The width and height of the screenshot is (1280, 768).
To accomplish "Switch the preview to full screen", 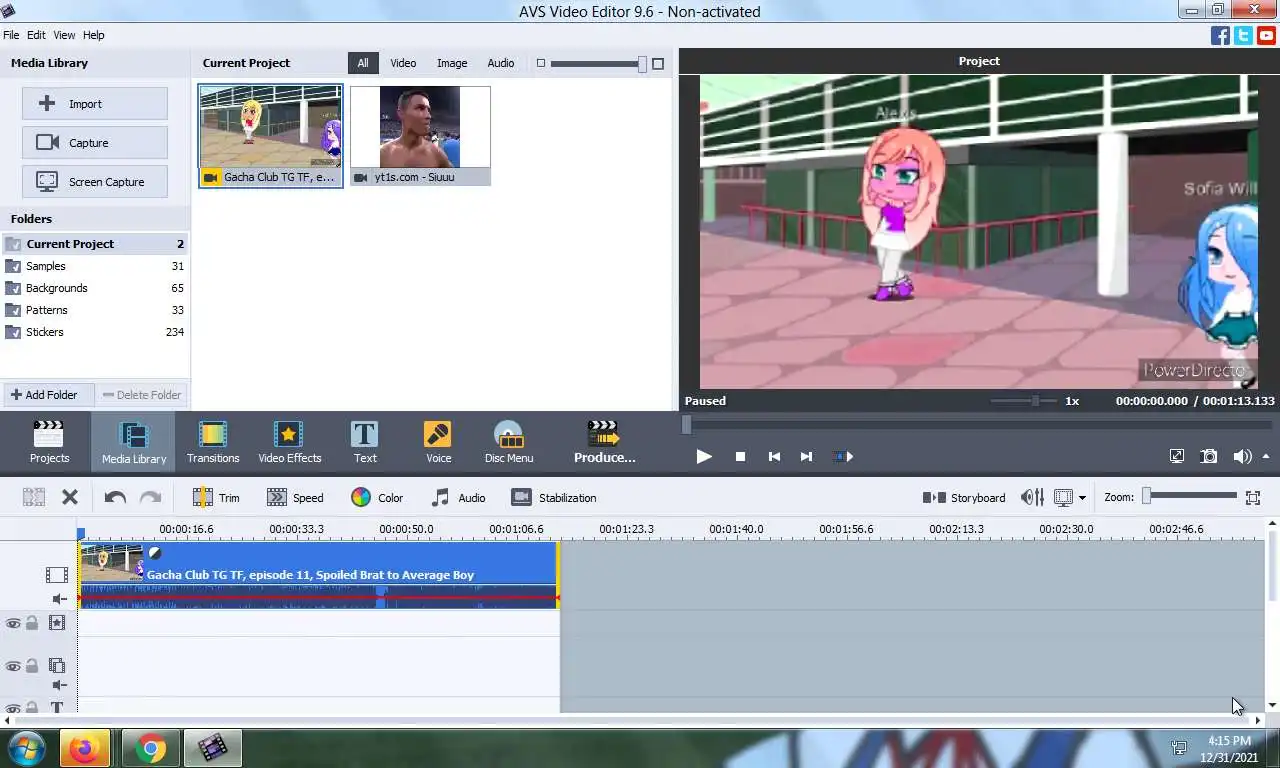I will (x=1177, y=456).
